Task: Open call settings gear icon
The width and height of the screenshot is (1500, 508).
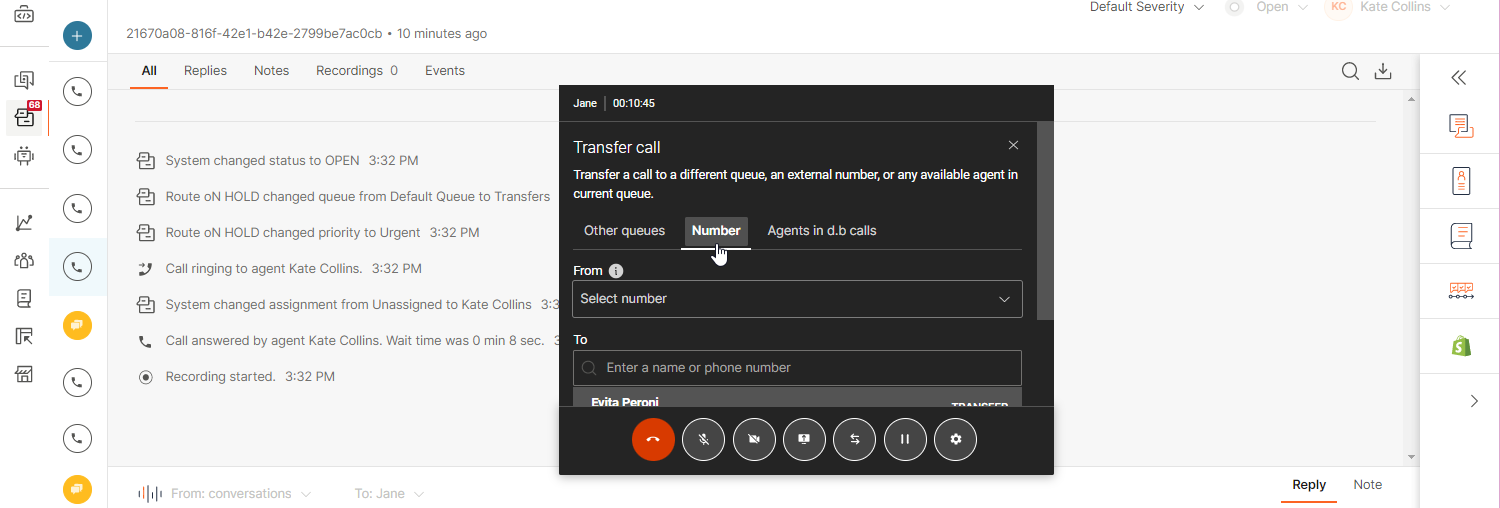Action: pos(955,439)
